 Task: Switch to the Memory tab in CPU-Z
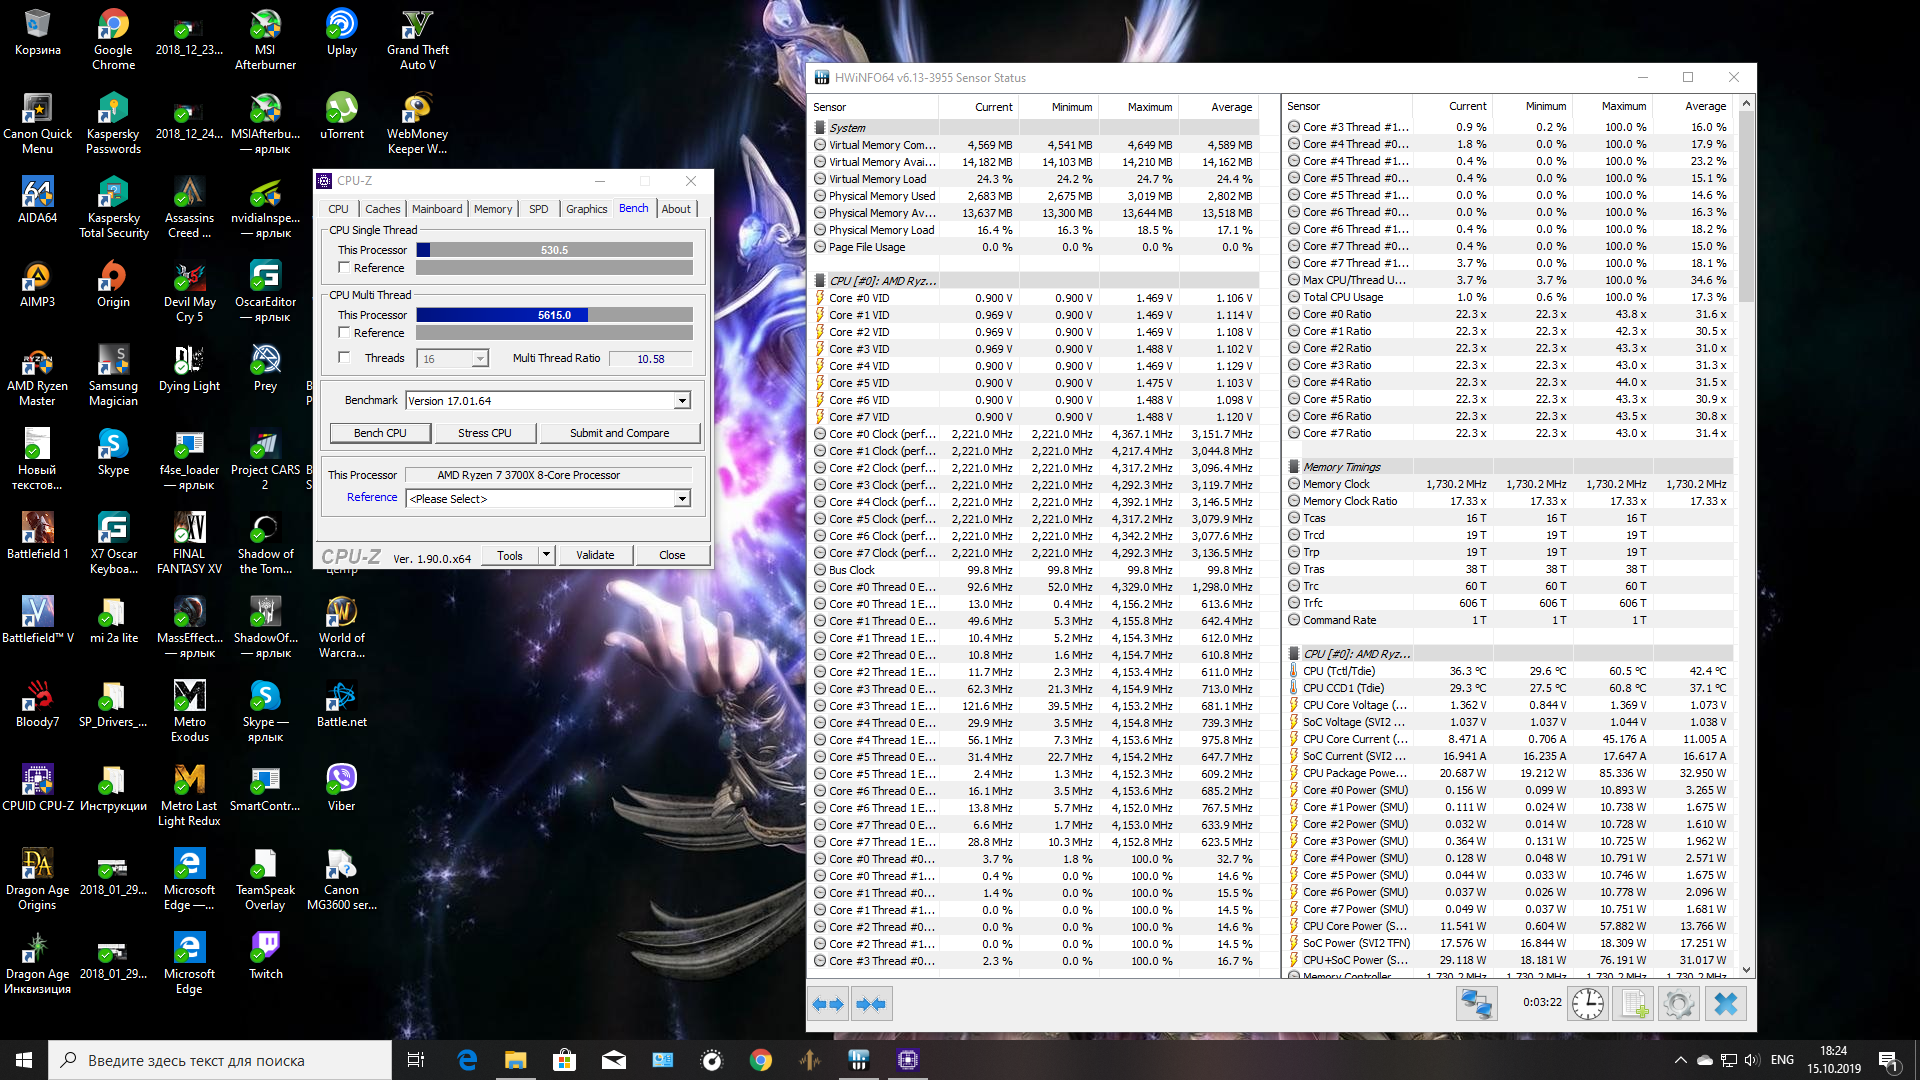tap(493, 209)
